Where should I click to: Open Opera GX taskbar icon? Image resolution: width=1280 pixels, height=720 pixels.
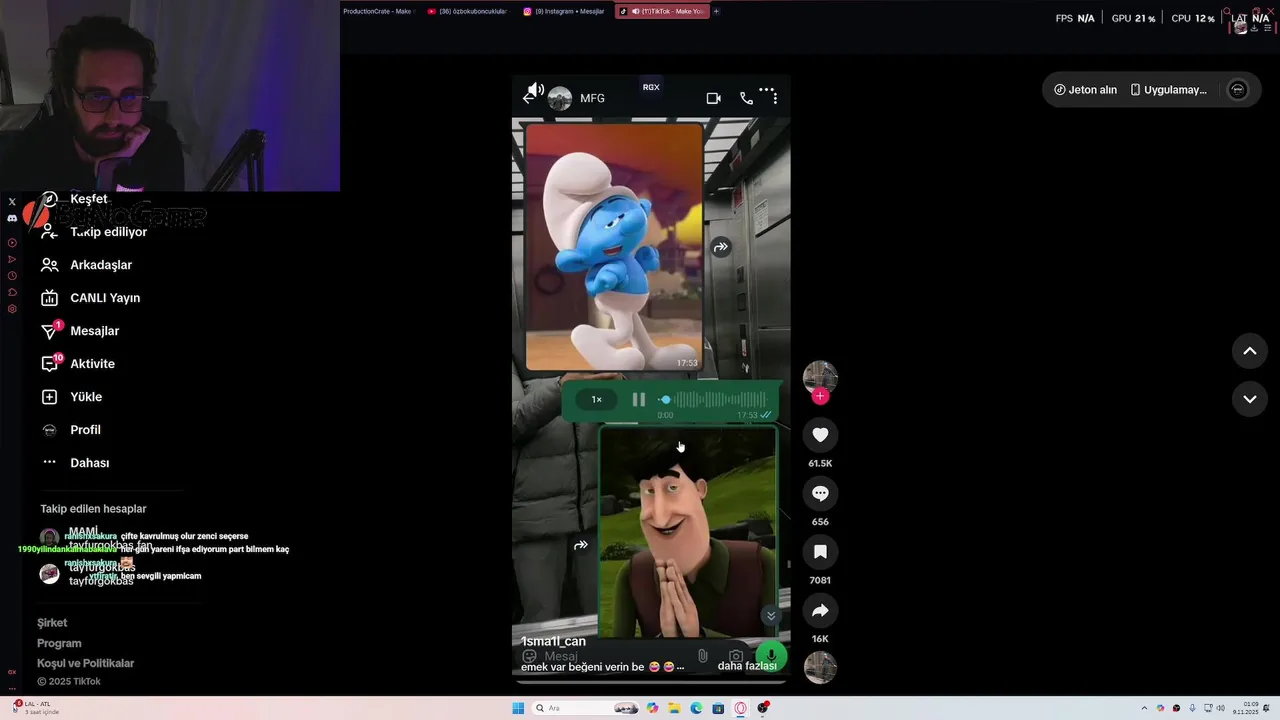[741, 708]
